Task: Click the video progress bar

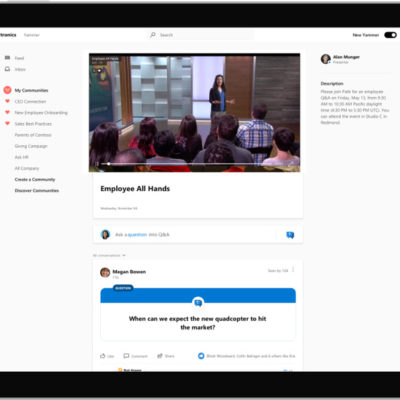Action: [193, 164]
